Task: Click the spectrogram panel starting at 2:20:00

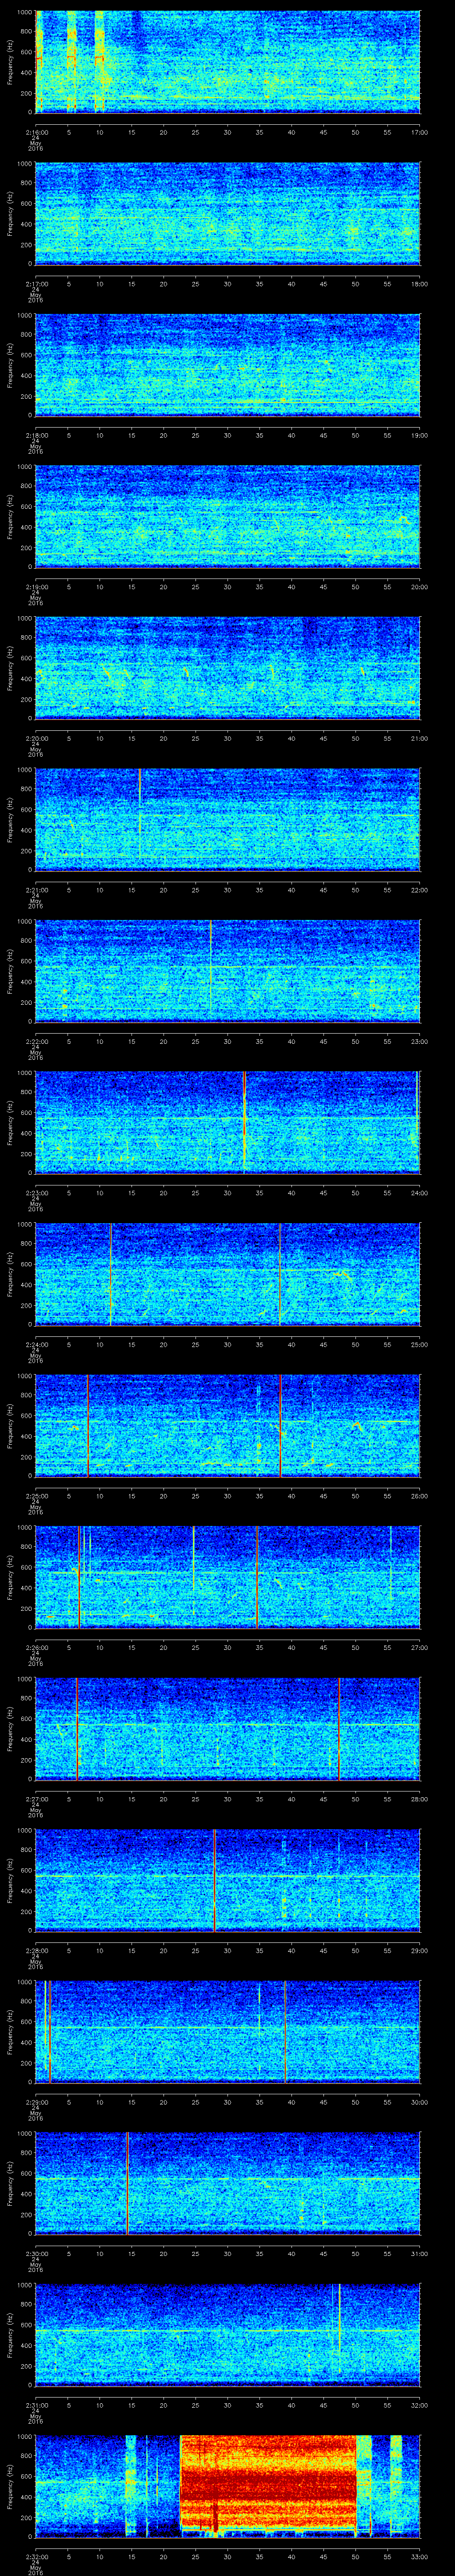Action: click(228, 668)
